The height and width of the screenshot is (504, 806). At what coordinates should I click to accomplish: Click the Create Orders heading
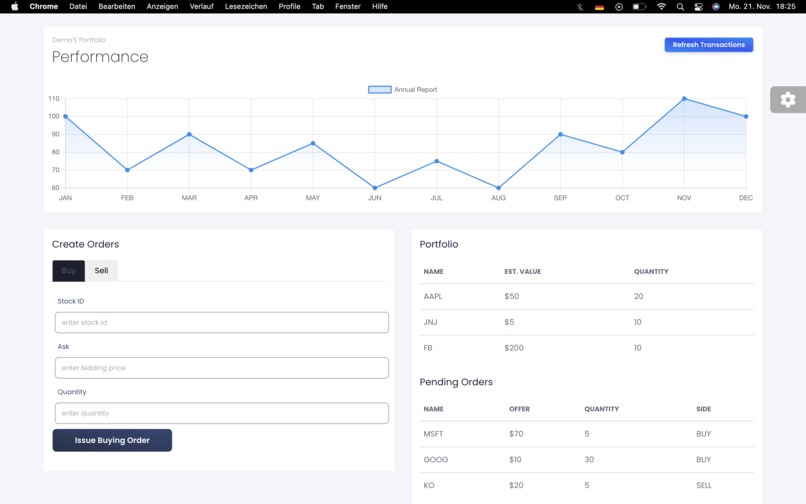pos(85,244)
